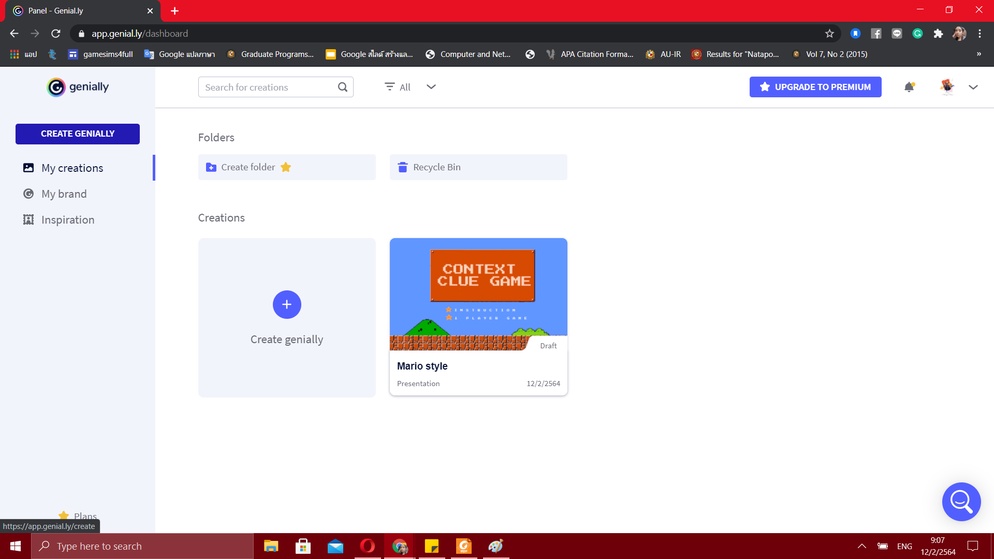Screen dimensions: 994x559
Task: Open the AU-IR bookmark
Action: point(663,55)
